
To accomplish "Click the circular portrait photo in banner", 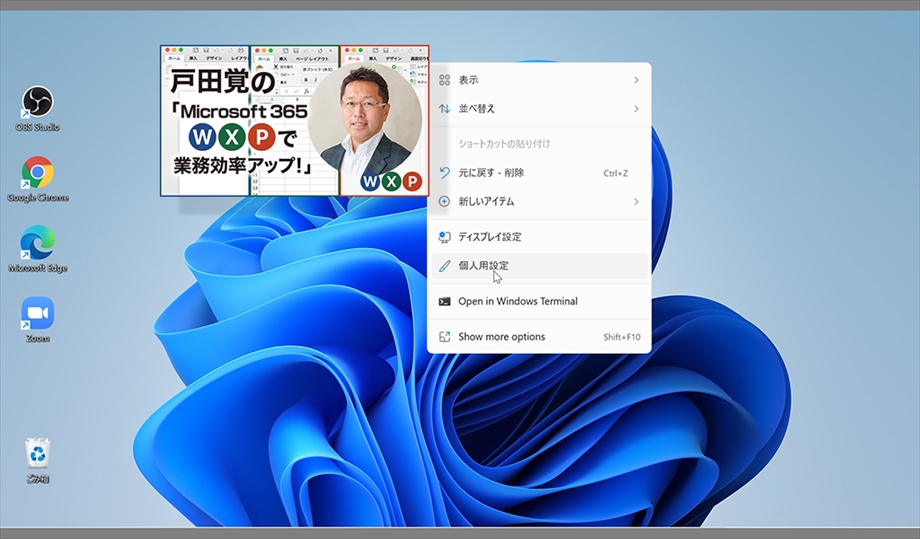I will [x=364, y=120].
